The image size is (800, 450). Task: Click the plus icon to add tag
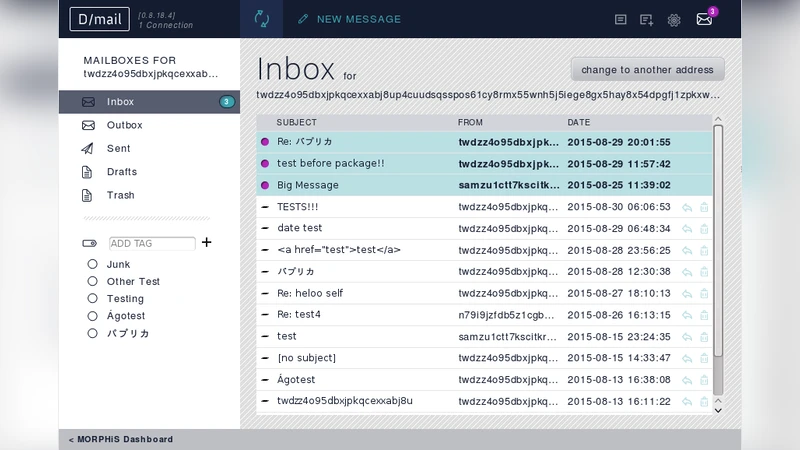[207, 242]
